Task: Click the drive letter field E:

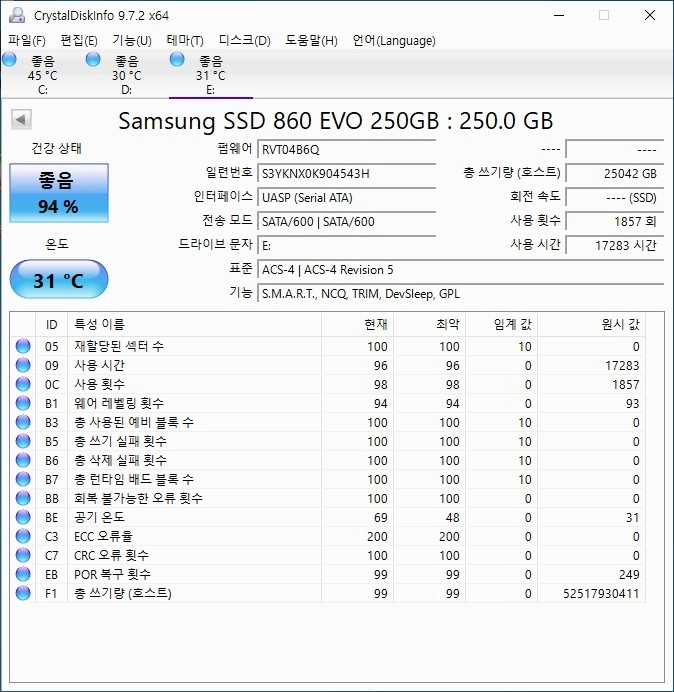Action: coord(346,245)
